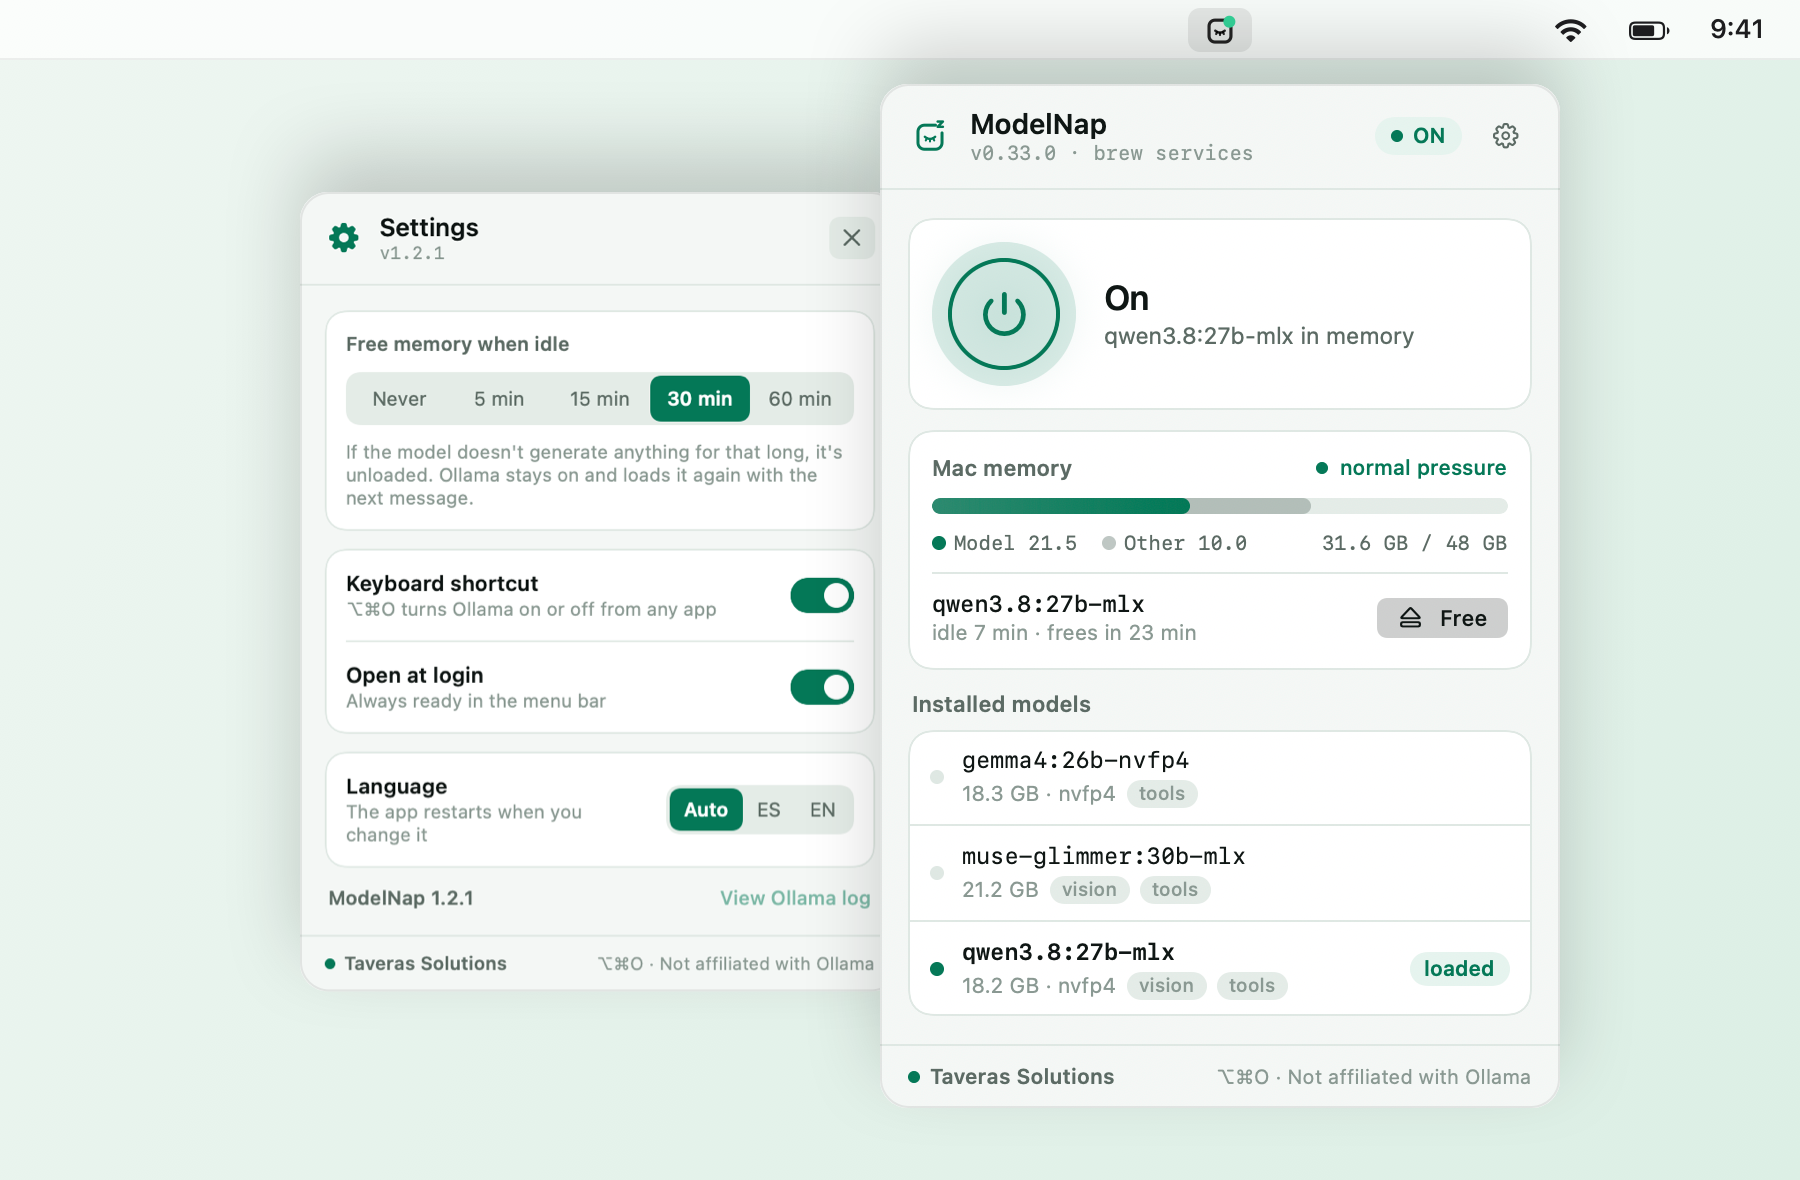Toggle the ON status pill
Viewport: 1800px width, 1180px height.
[1418, 136]
